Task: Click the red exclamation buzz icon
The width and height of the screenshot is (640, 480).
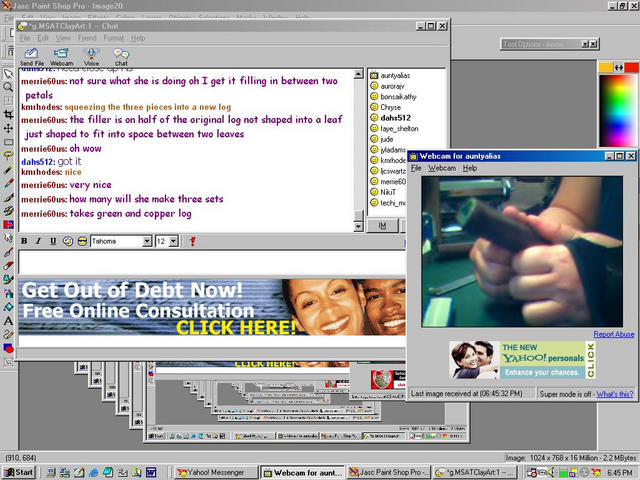Action: (192, 241)
